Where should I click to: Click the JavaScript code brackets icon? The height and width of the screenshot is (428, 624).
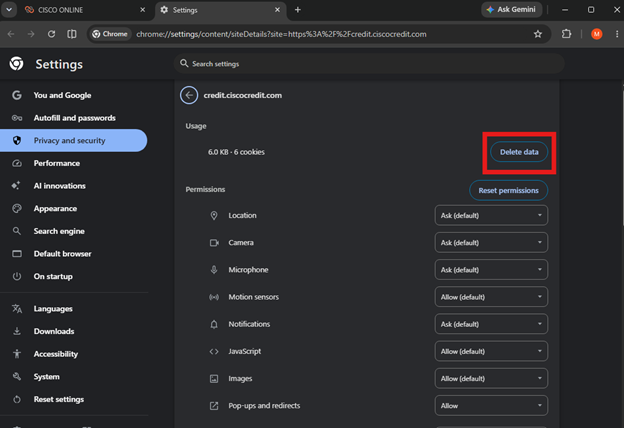pyautogui.click(x=214, y=352)
